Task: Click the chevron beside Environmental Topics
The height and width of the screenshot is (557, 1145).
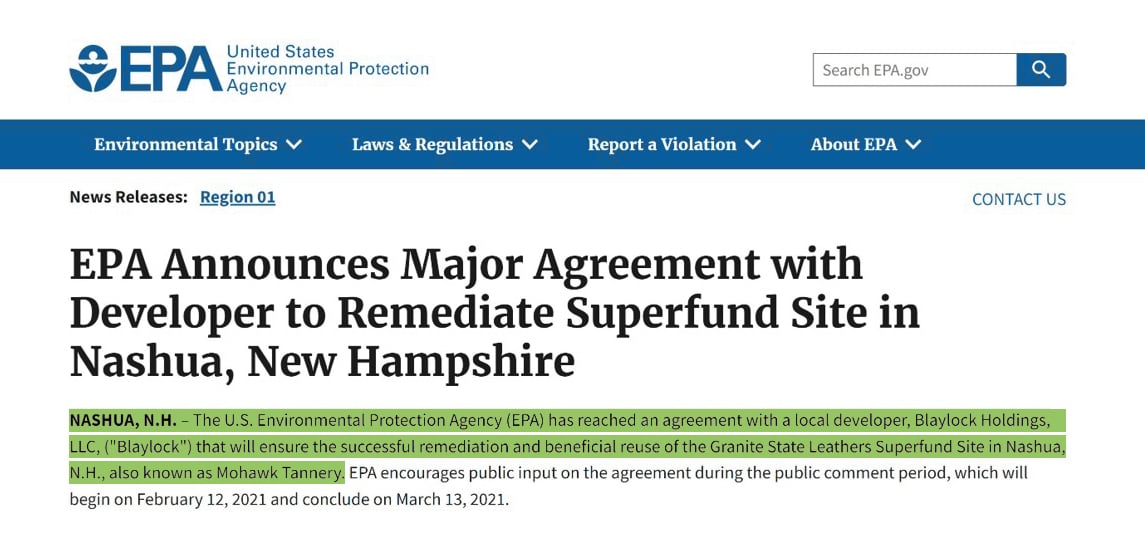Action: click(x=294, y=144)
